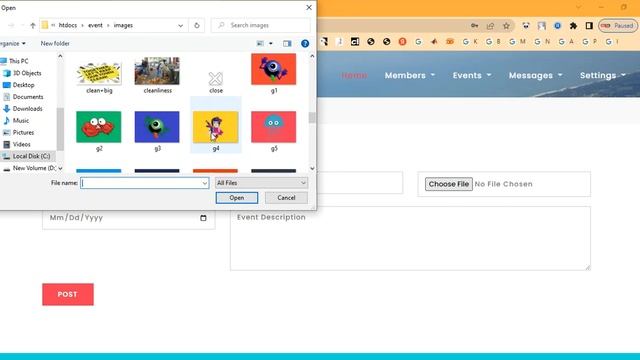Viewport: 640px width, 360px height.
Task: Open the 'G M' bookmark
Action: [517, 42]
